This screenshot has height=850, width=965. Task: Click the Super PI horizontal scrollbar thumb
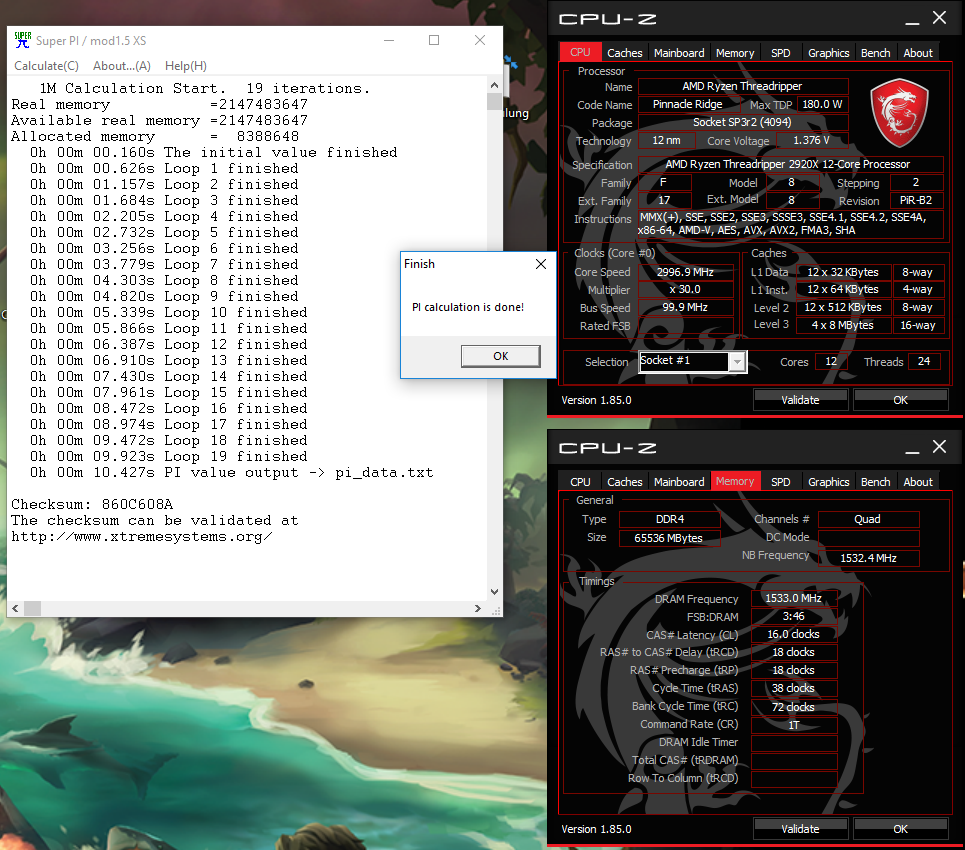click(x=32, y=608)
